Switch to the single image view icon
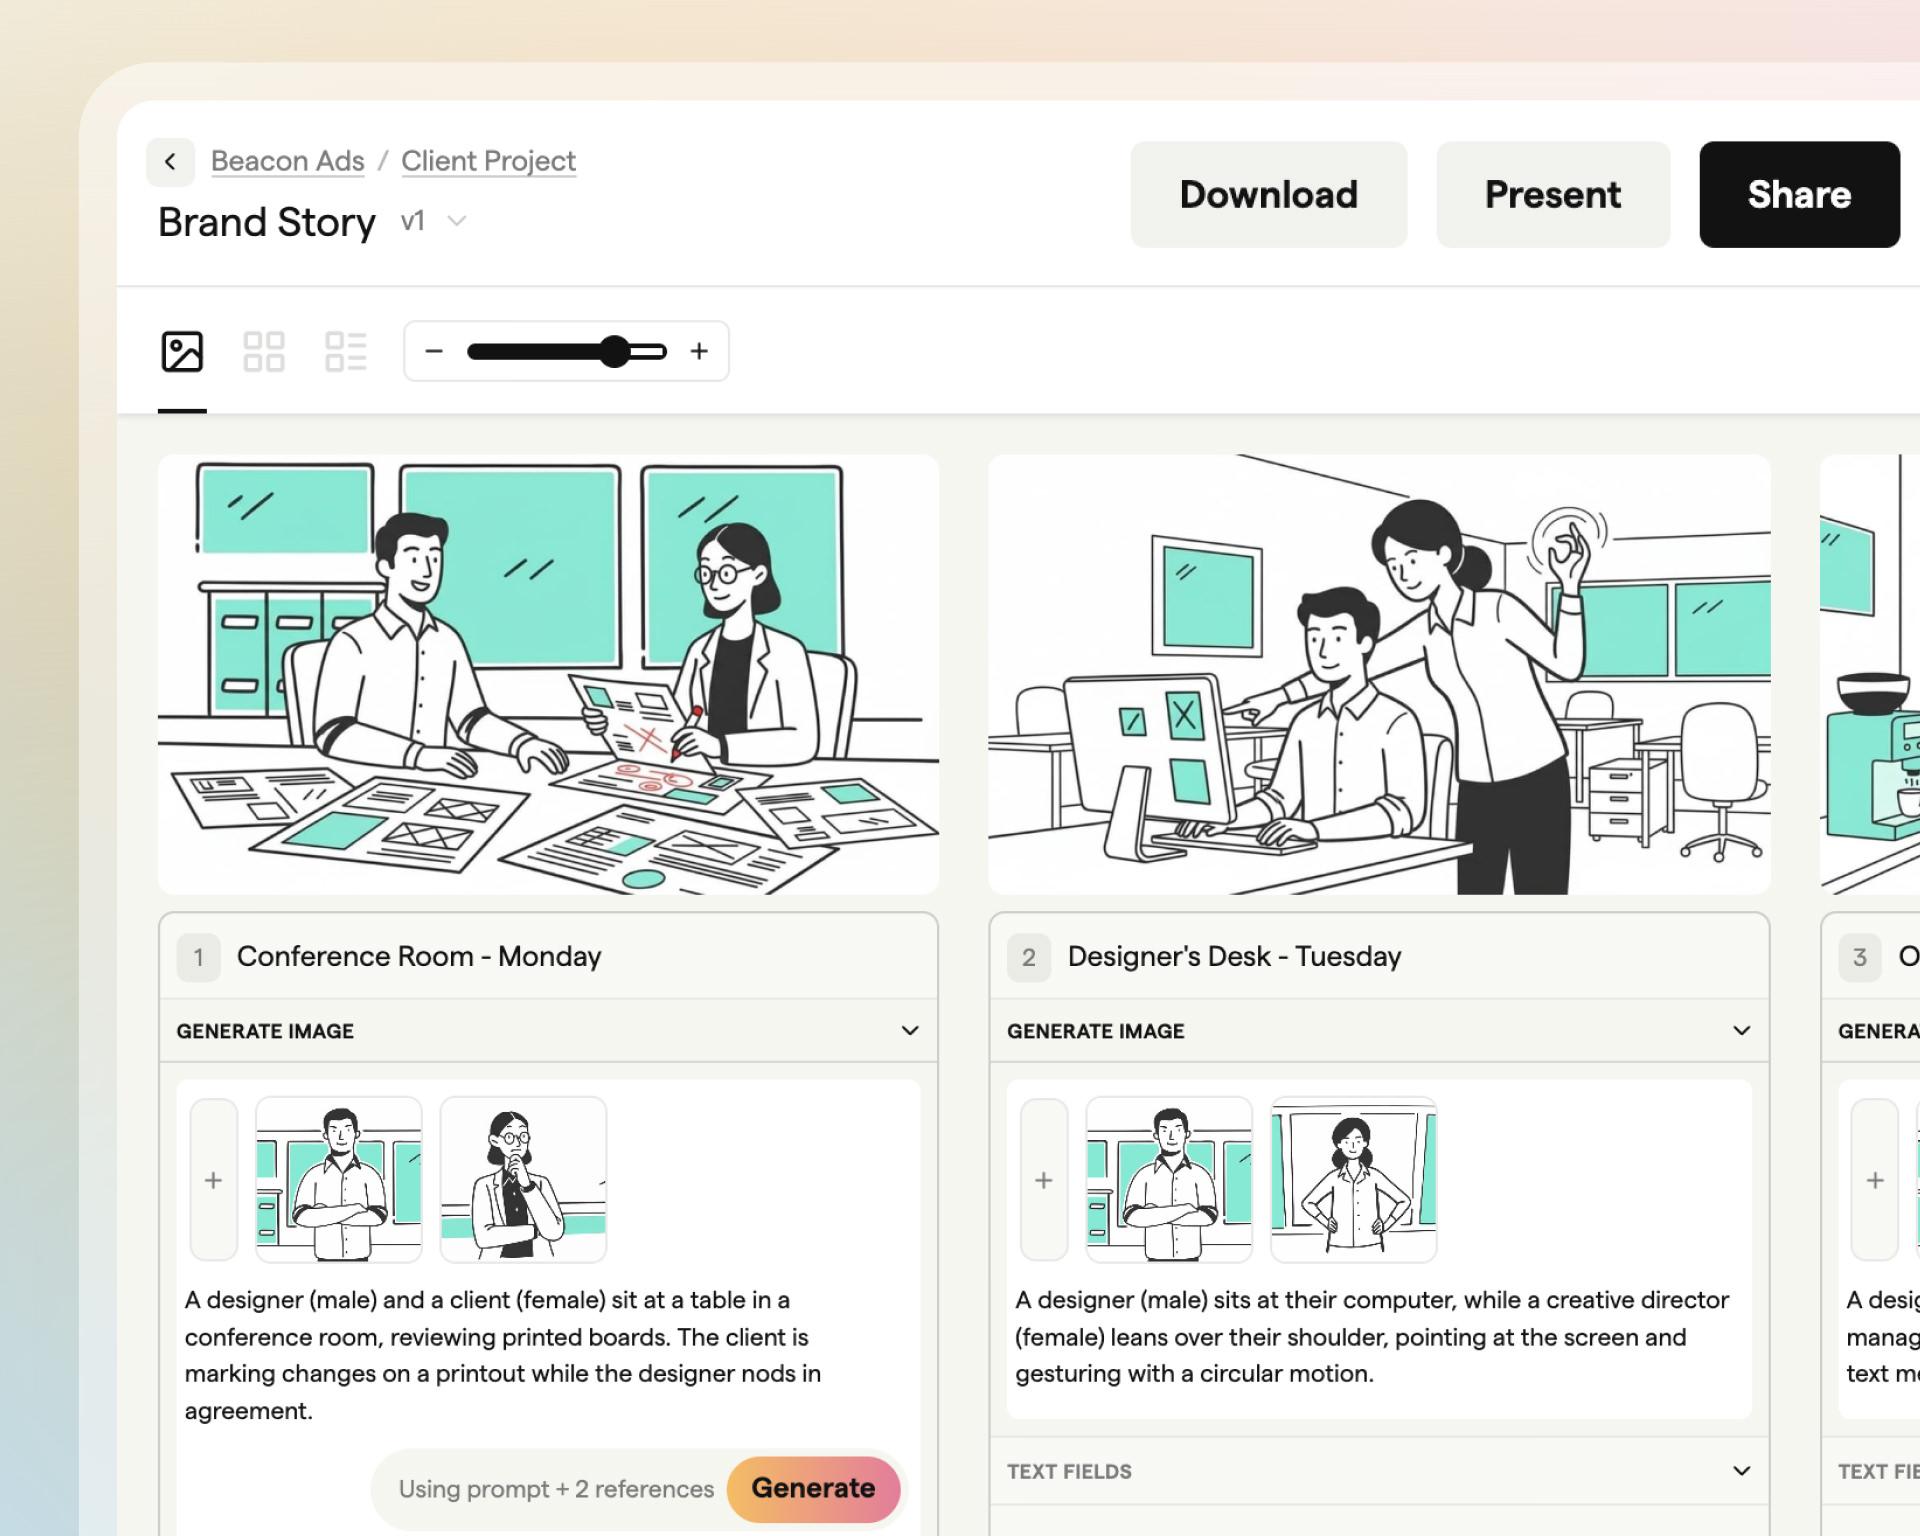1920x1536 pixels. pos(182,352)
